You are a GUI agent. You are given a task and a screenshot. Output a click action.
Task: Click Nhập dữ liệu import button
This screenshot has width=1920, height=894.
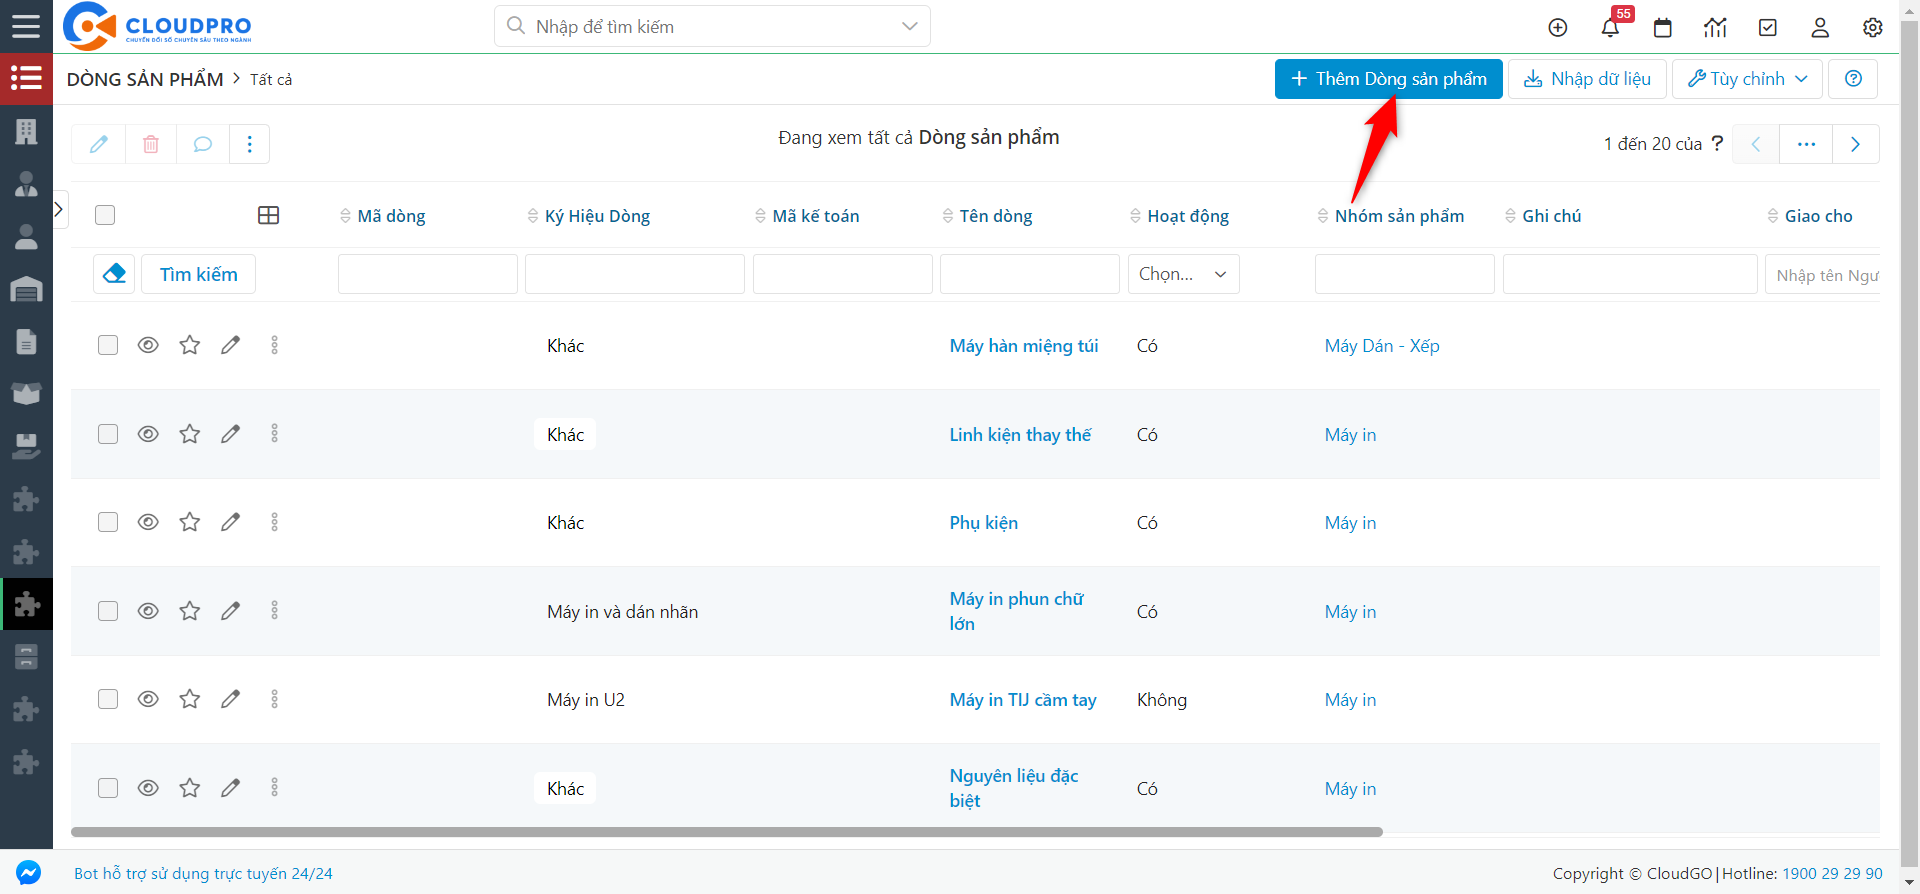[x=1587, y=79]
